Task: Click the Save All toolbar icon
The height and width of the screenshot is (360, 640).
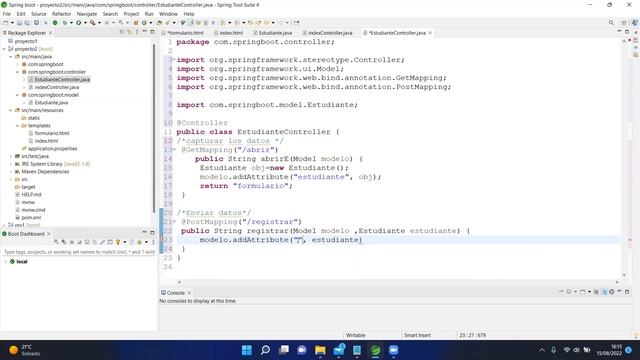Action: tap(27, 23)
